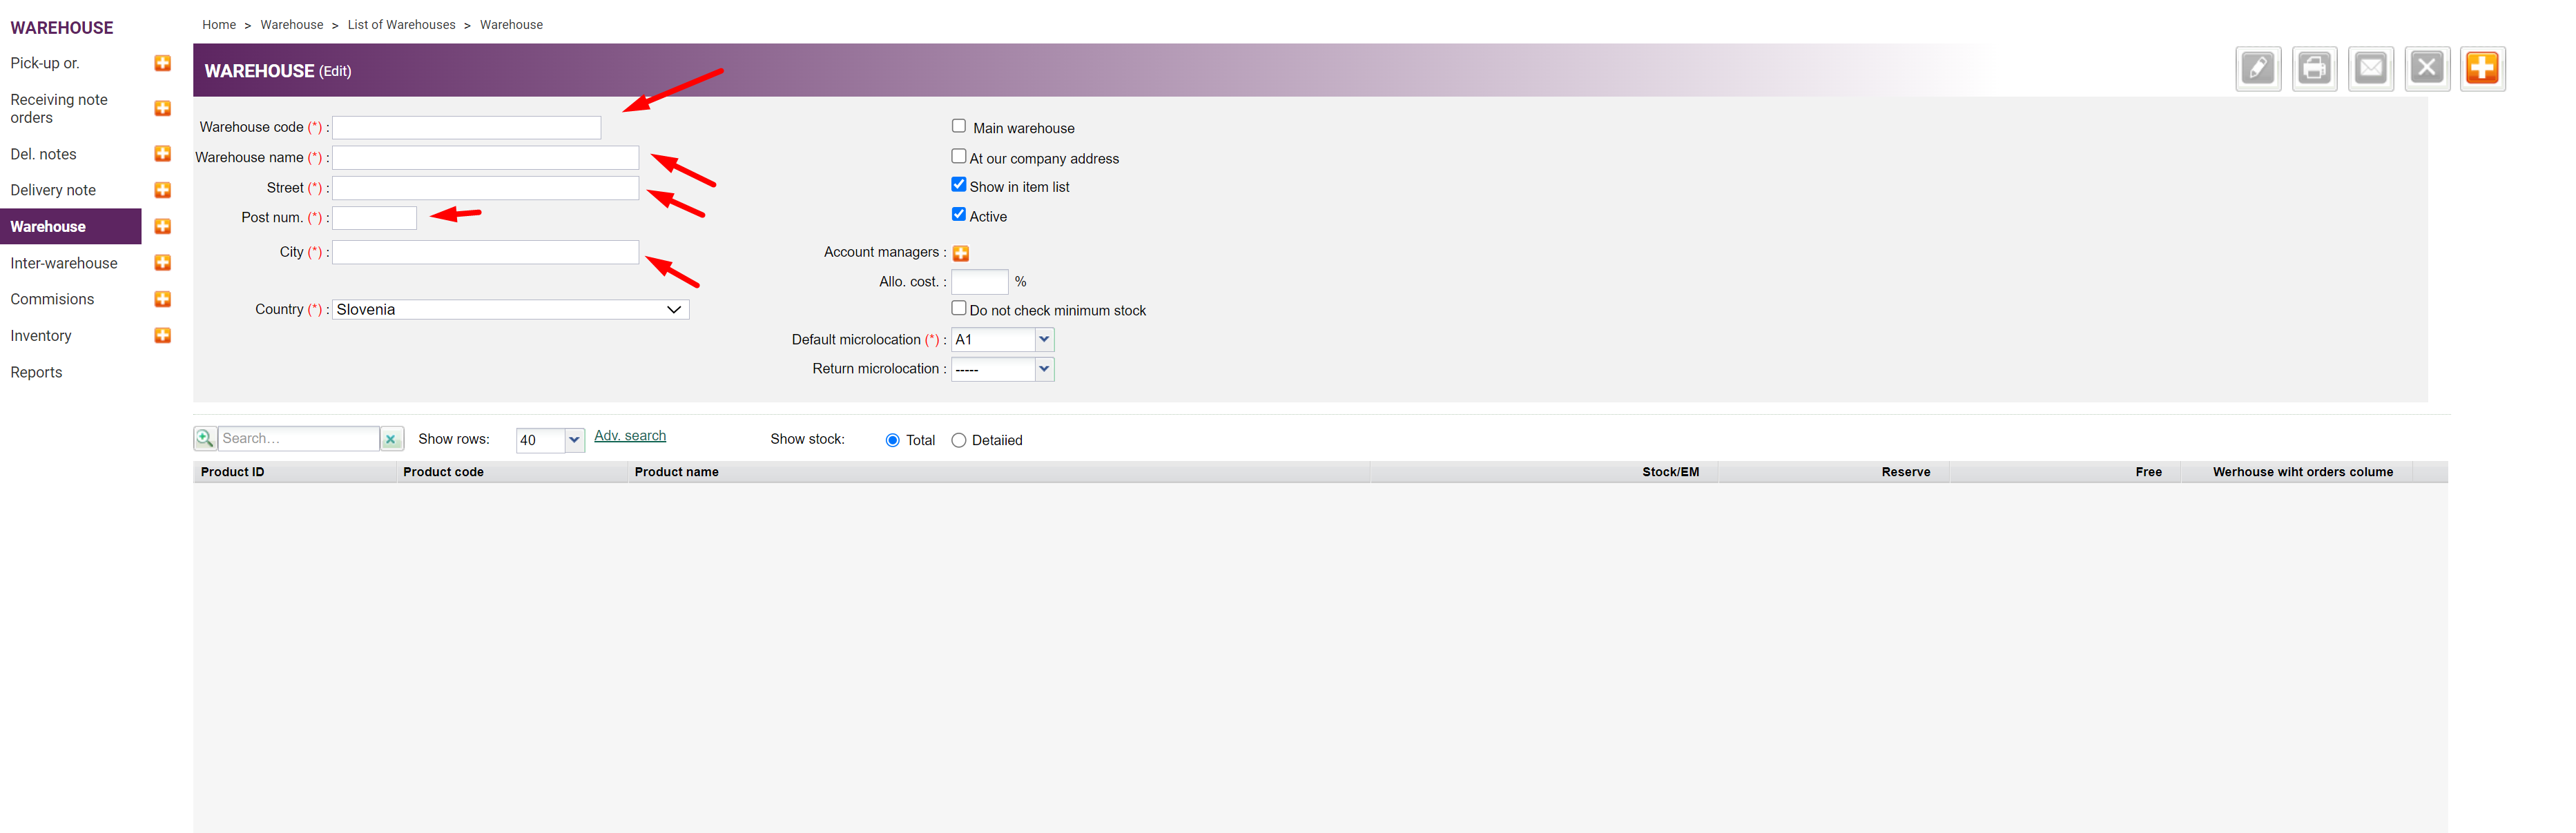Open Inter-warehouse in the sidebar menu
Screen dimensions: 2576x833
(64, 263)
